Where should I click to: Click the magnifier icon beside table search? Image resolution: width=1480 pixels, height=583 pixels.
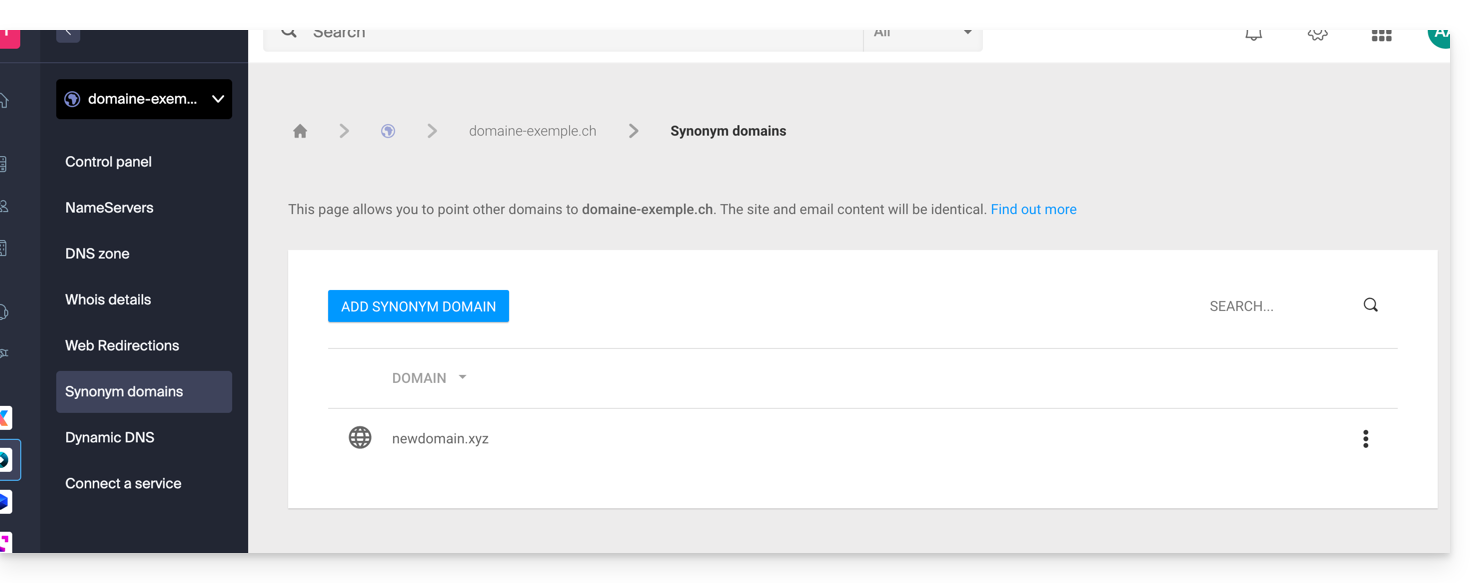(1370, 305)
